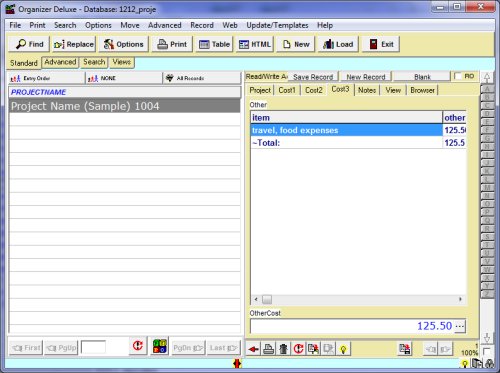The width and height of the screenshot is (500, 373).
Task: Click the OtherCost value field
Action: 352,326
